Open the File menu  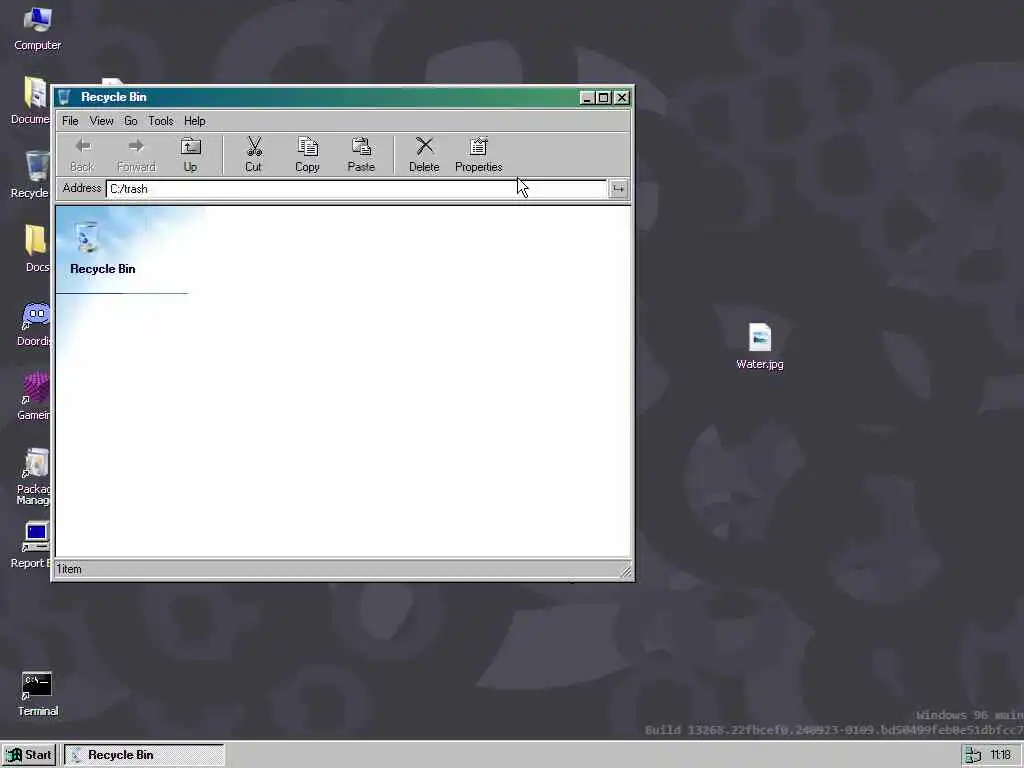[70, 121]
